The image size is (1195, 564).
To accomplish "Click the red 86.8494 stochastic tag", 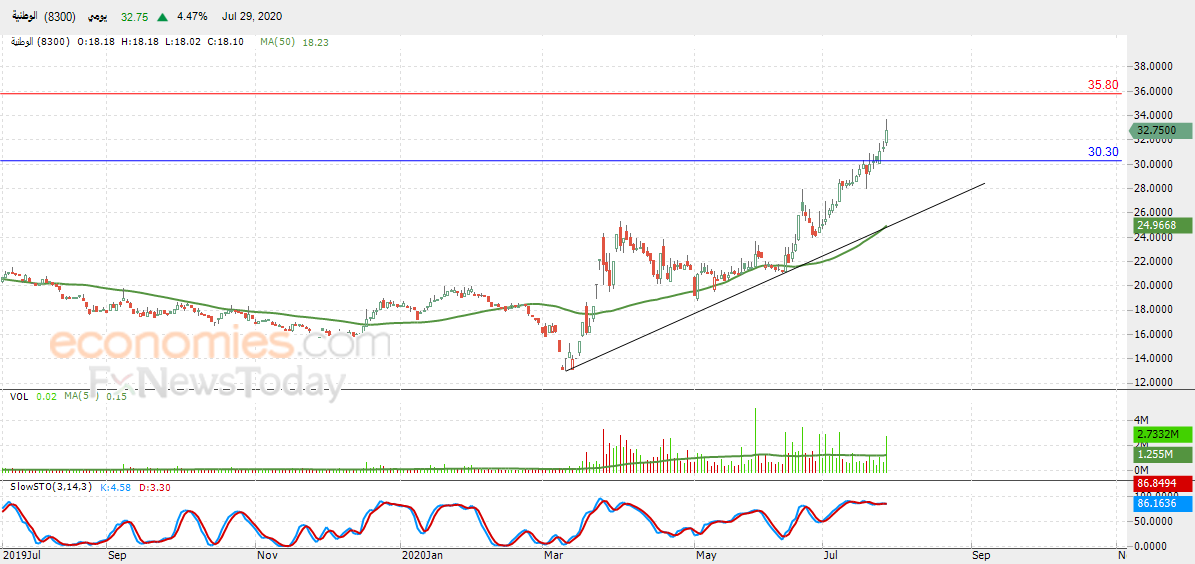I will pos(1163,483).
